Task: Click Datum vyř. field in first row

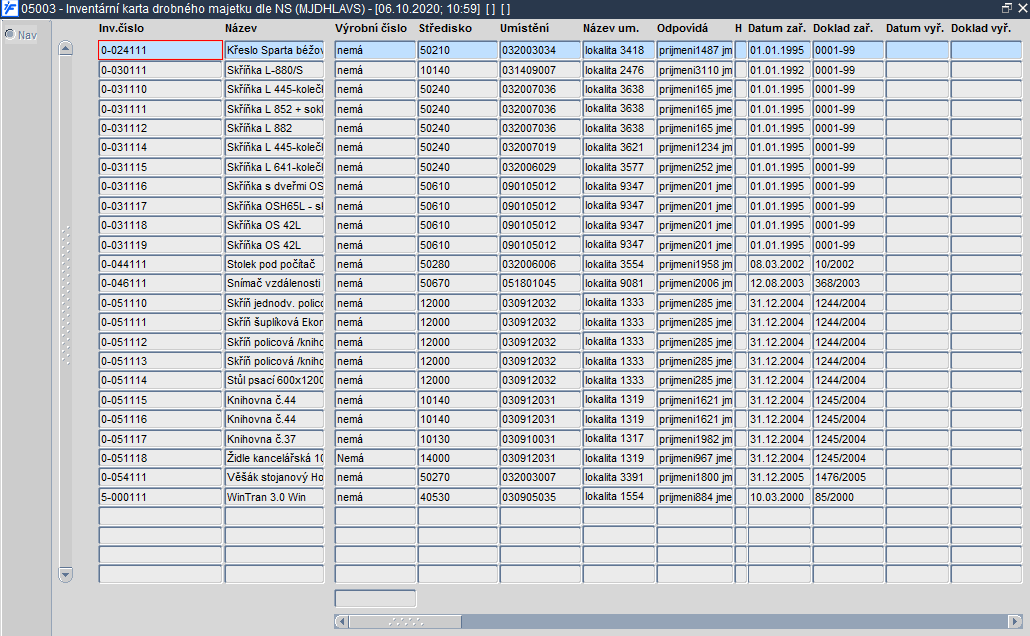Action: (917, 50)
